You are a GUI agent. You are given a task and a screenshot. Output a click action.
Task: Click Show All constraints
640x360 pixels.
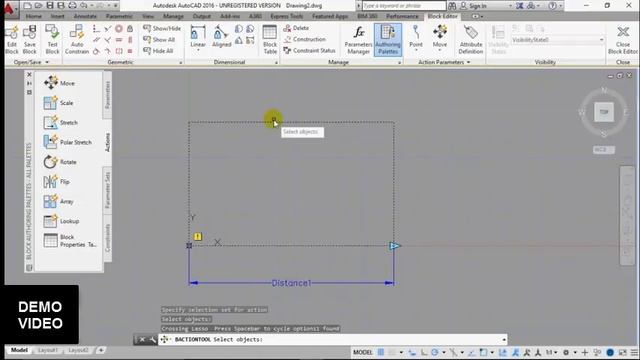click(x=159, y=40)
